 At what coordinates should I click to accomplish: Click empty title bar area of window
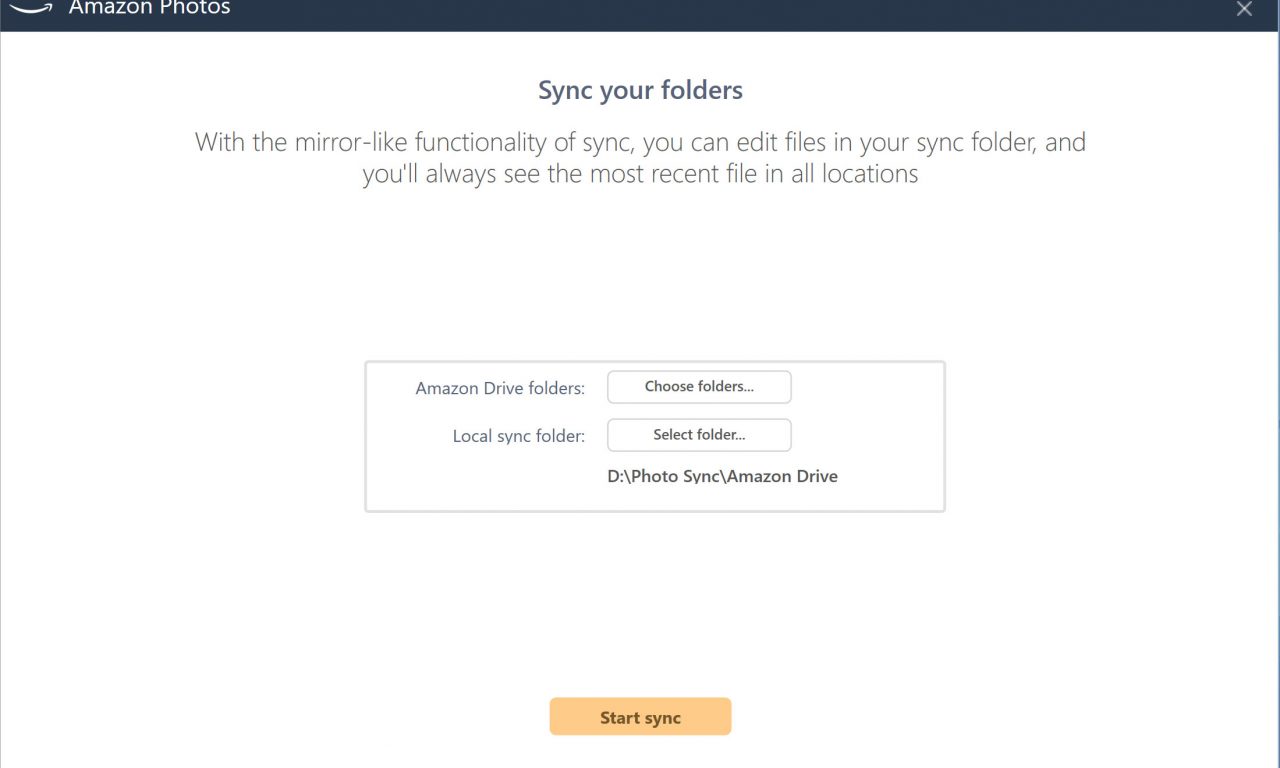coord(700,12)
